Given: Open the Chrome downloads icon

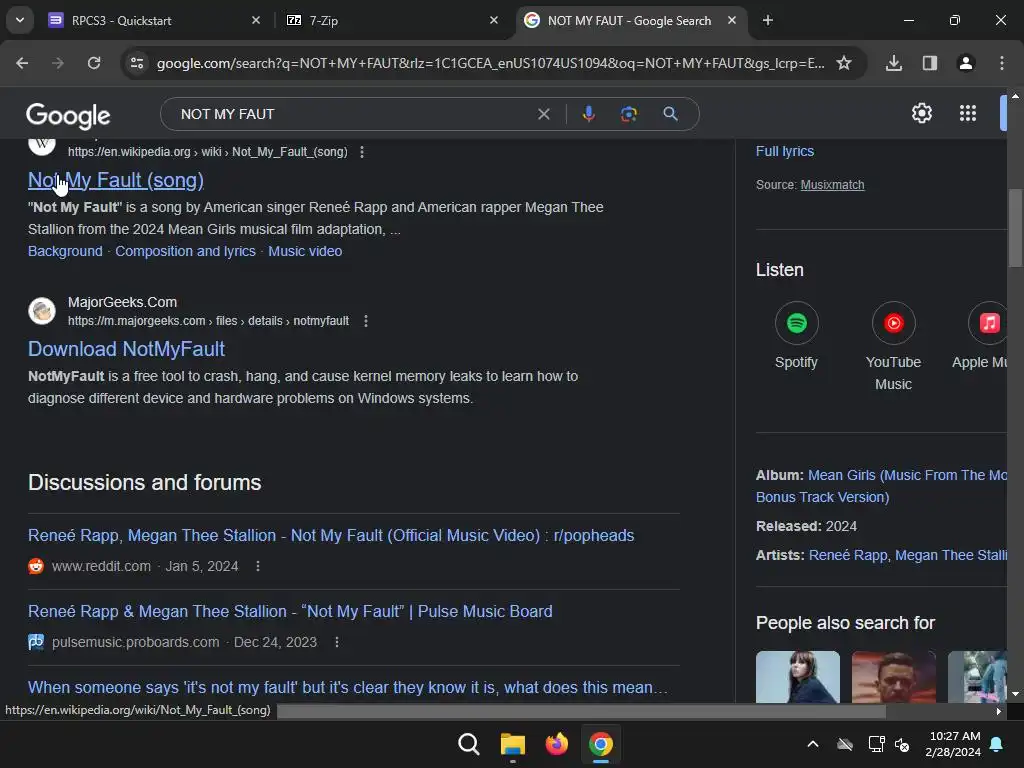Looking at the screenshot, I should 894,63.
